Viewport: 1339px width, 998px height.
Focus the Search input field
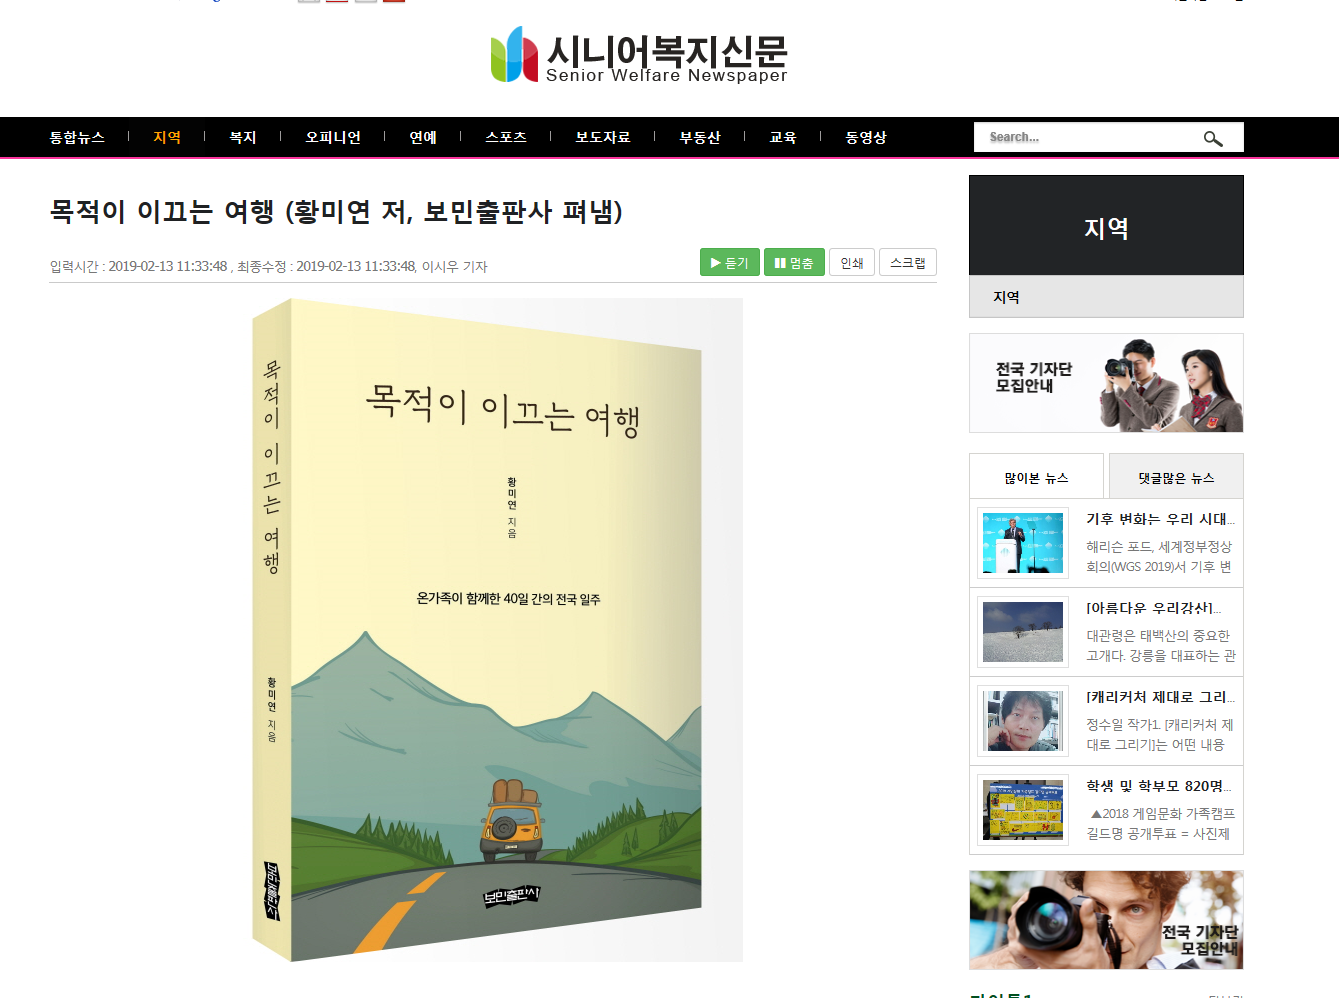1090,137
